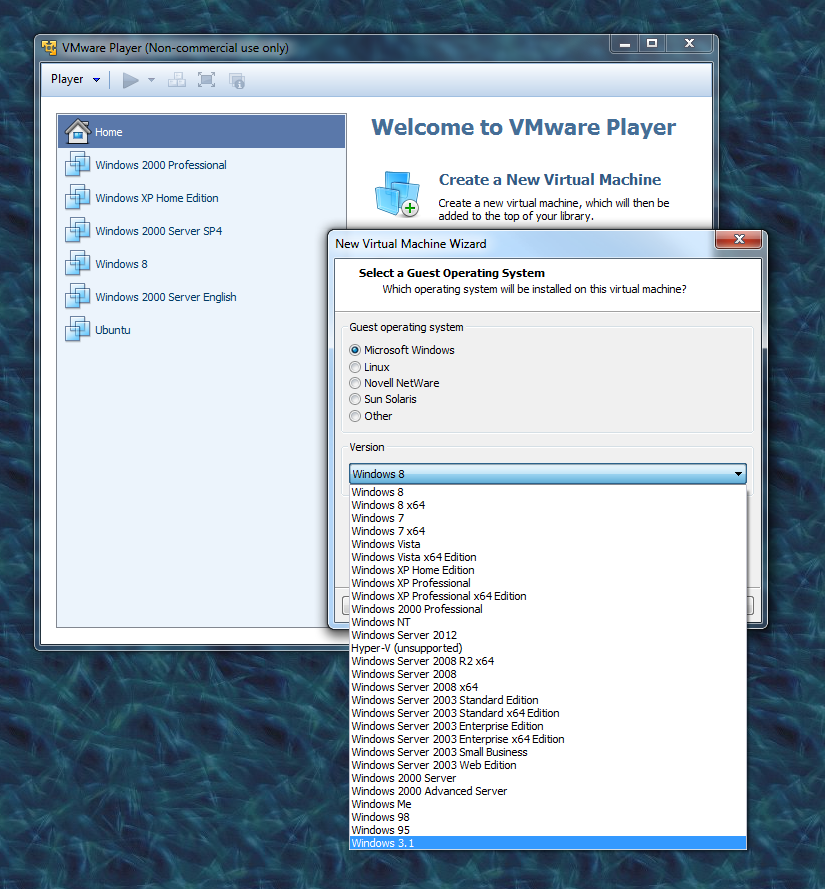The height and width of the screenshot is (889, 825).
Task: Click the Home icon in library
Action: (77, 132)
